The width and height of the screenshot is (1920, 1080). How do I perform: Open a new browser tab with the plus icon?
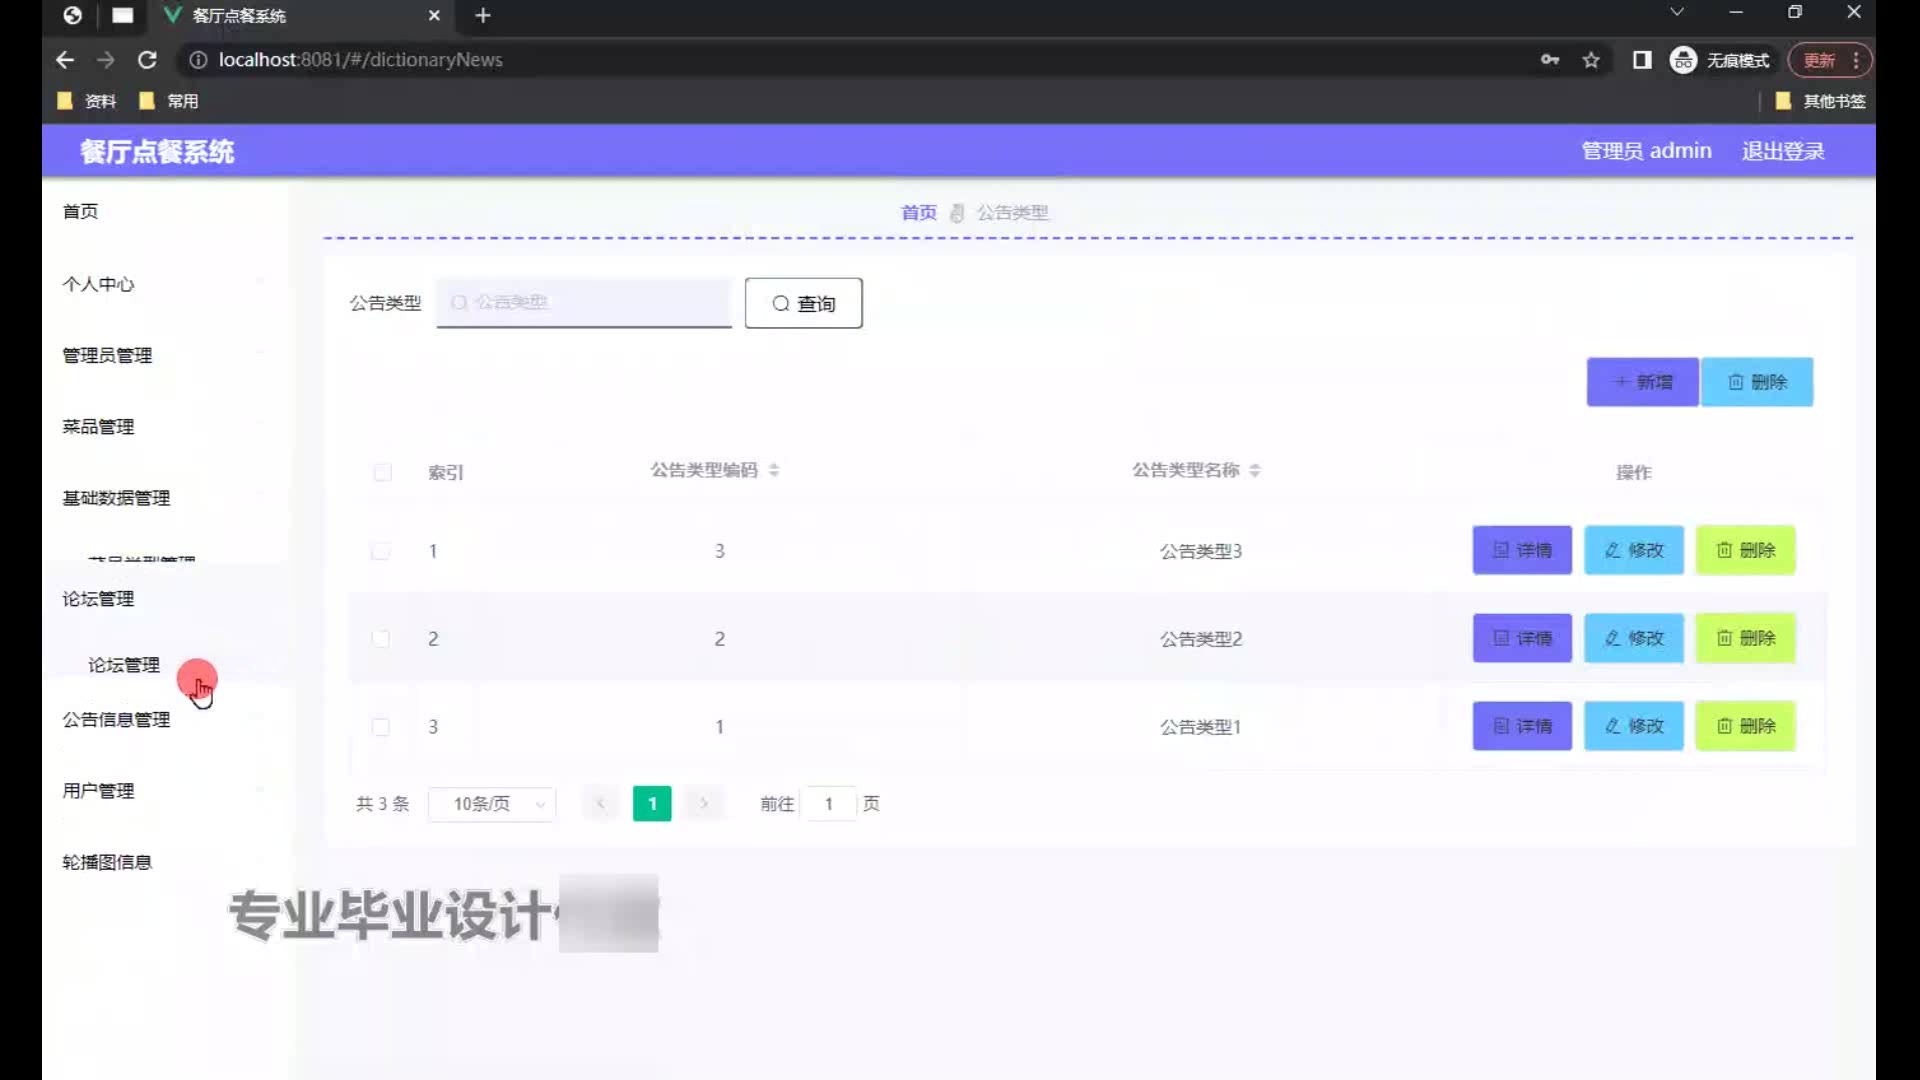483,15
